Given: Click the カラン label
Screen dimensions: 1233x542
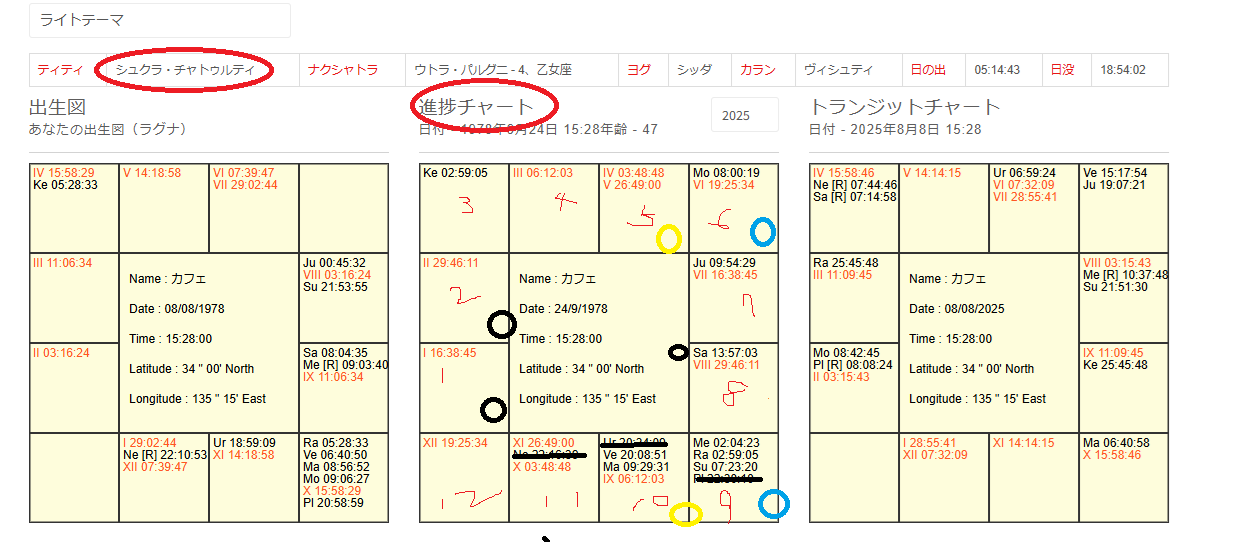Looking at the screenshot, I should pos(757,70).
